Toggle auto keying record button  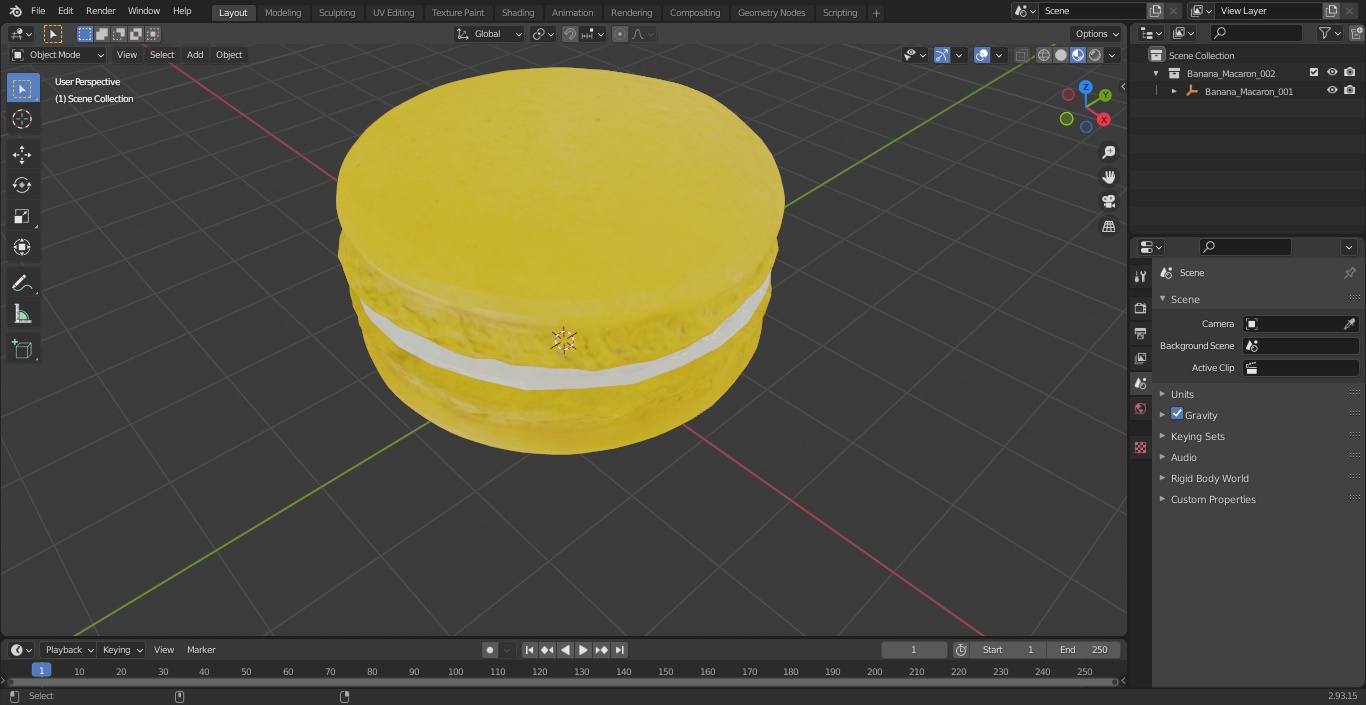tap(490, 650)
